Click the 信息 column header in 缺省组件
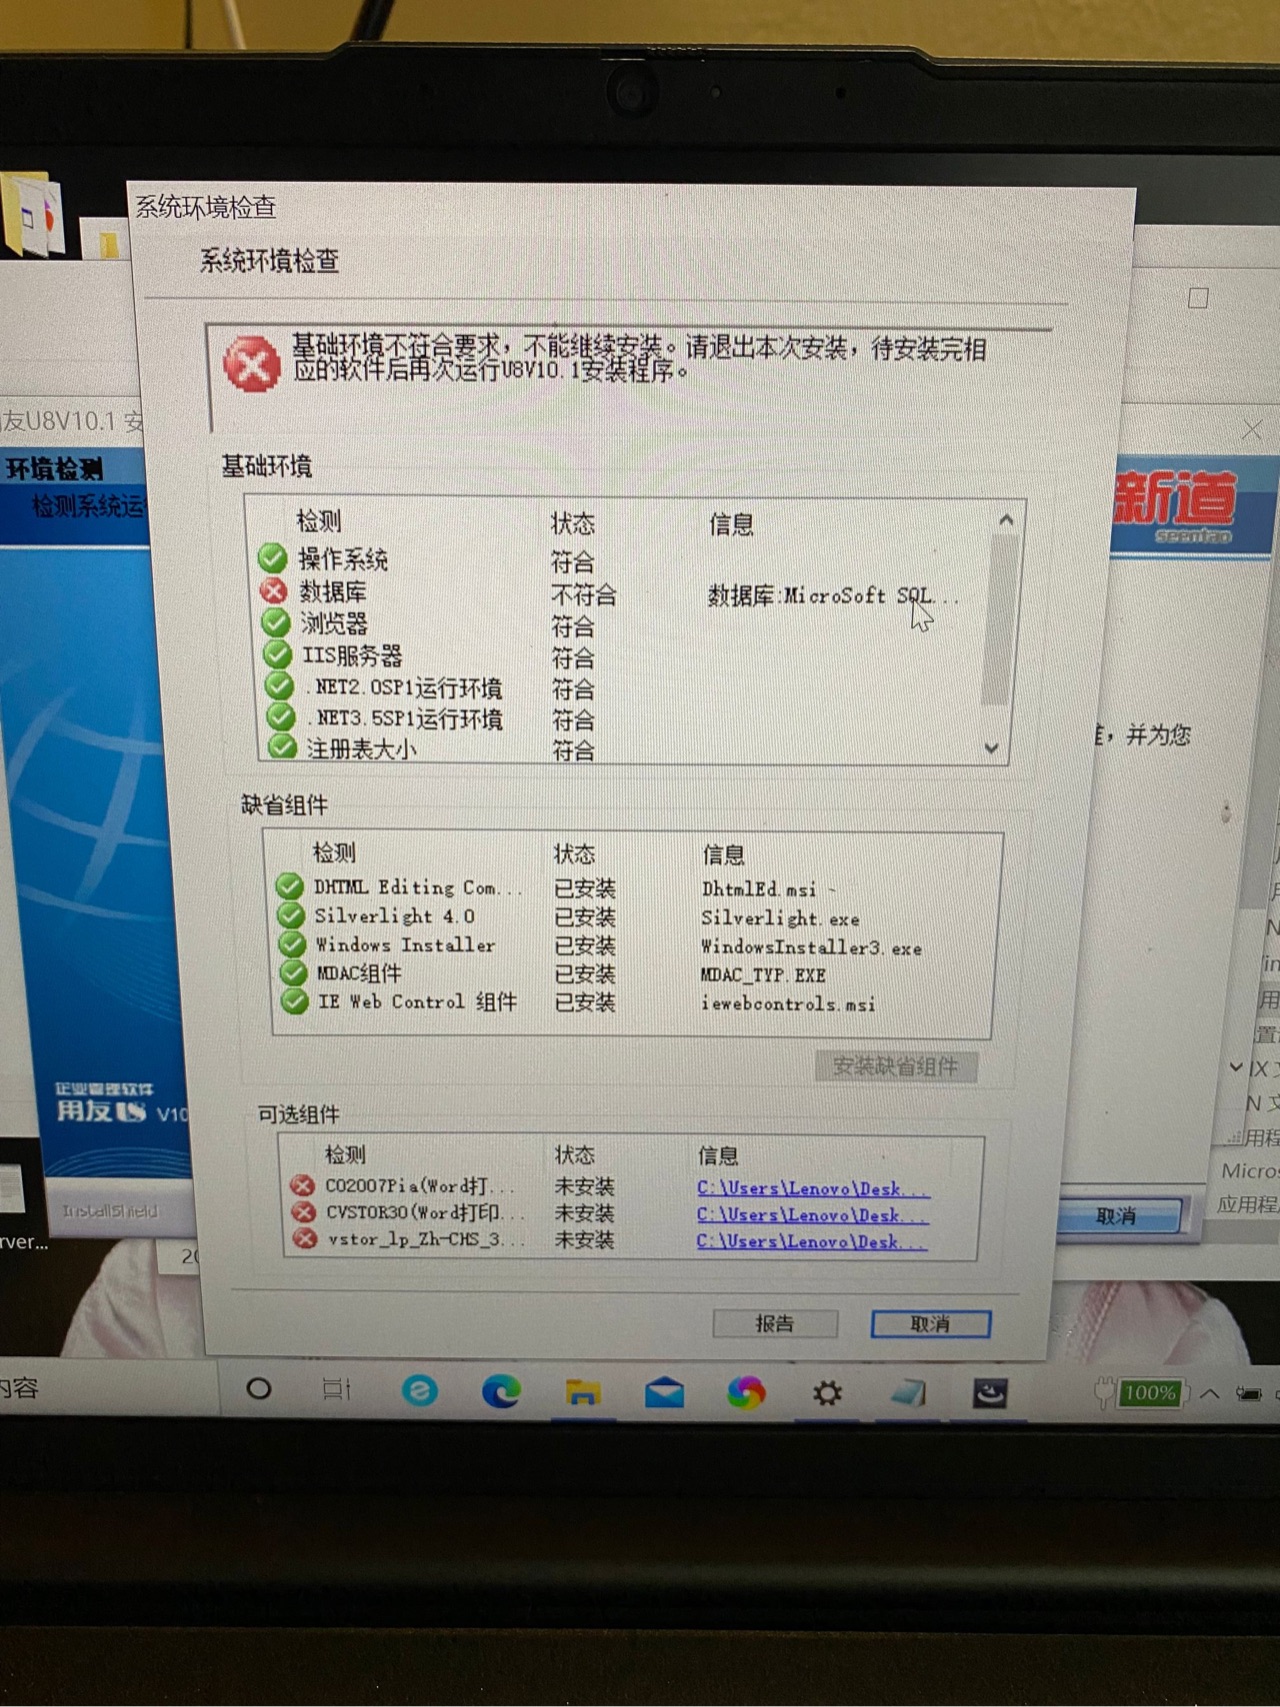 point(723,854)
